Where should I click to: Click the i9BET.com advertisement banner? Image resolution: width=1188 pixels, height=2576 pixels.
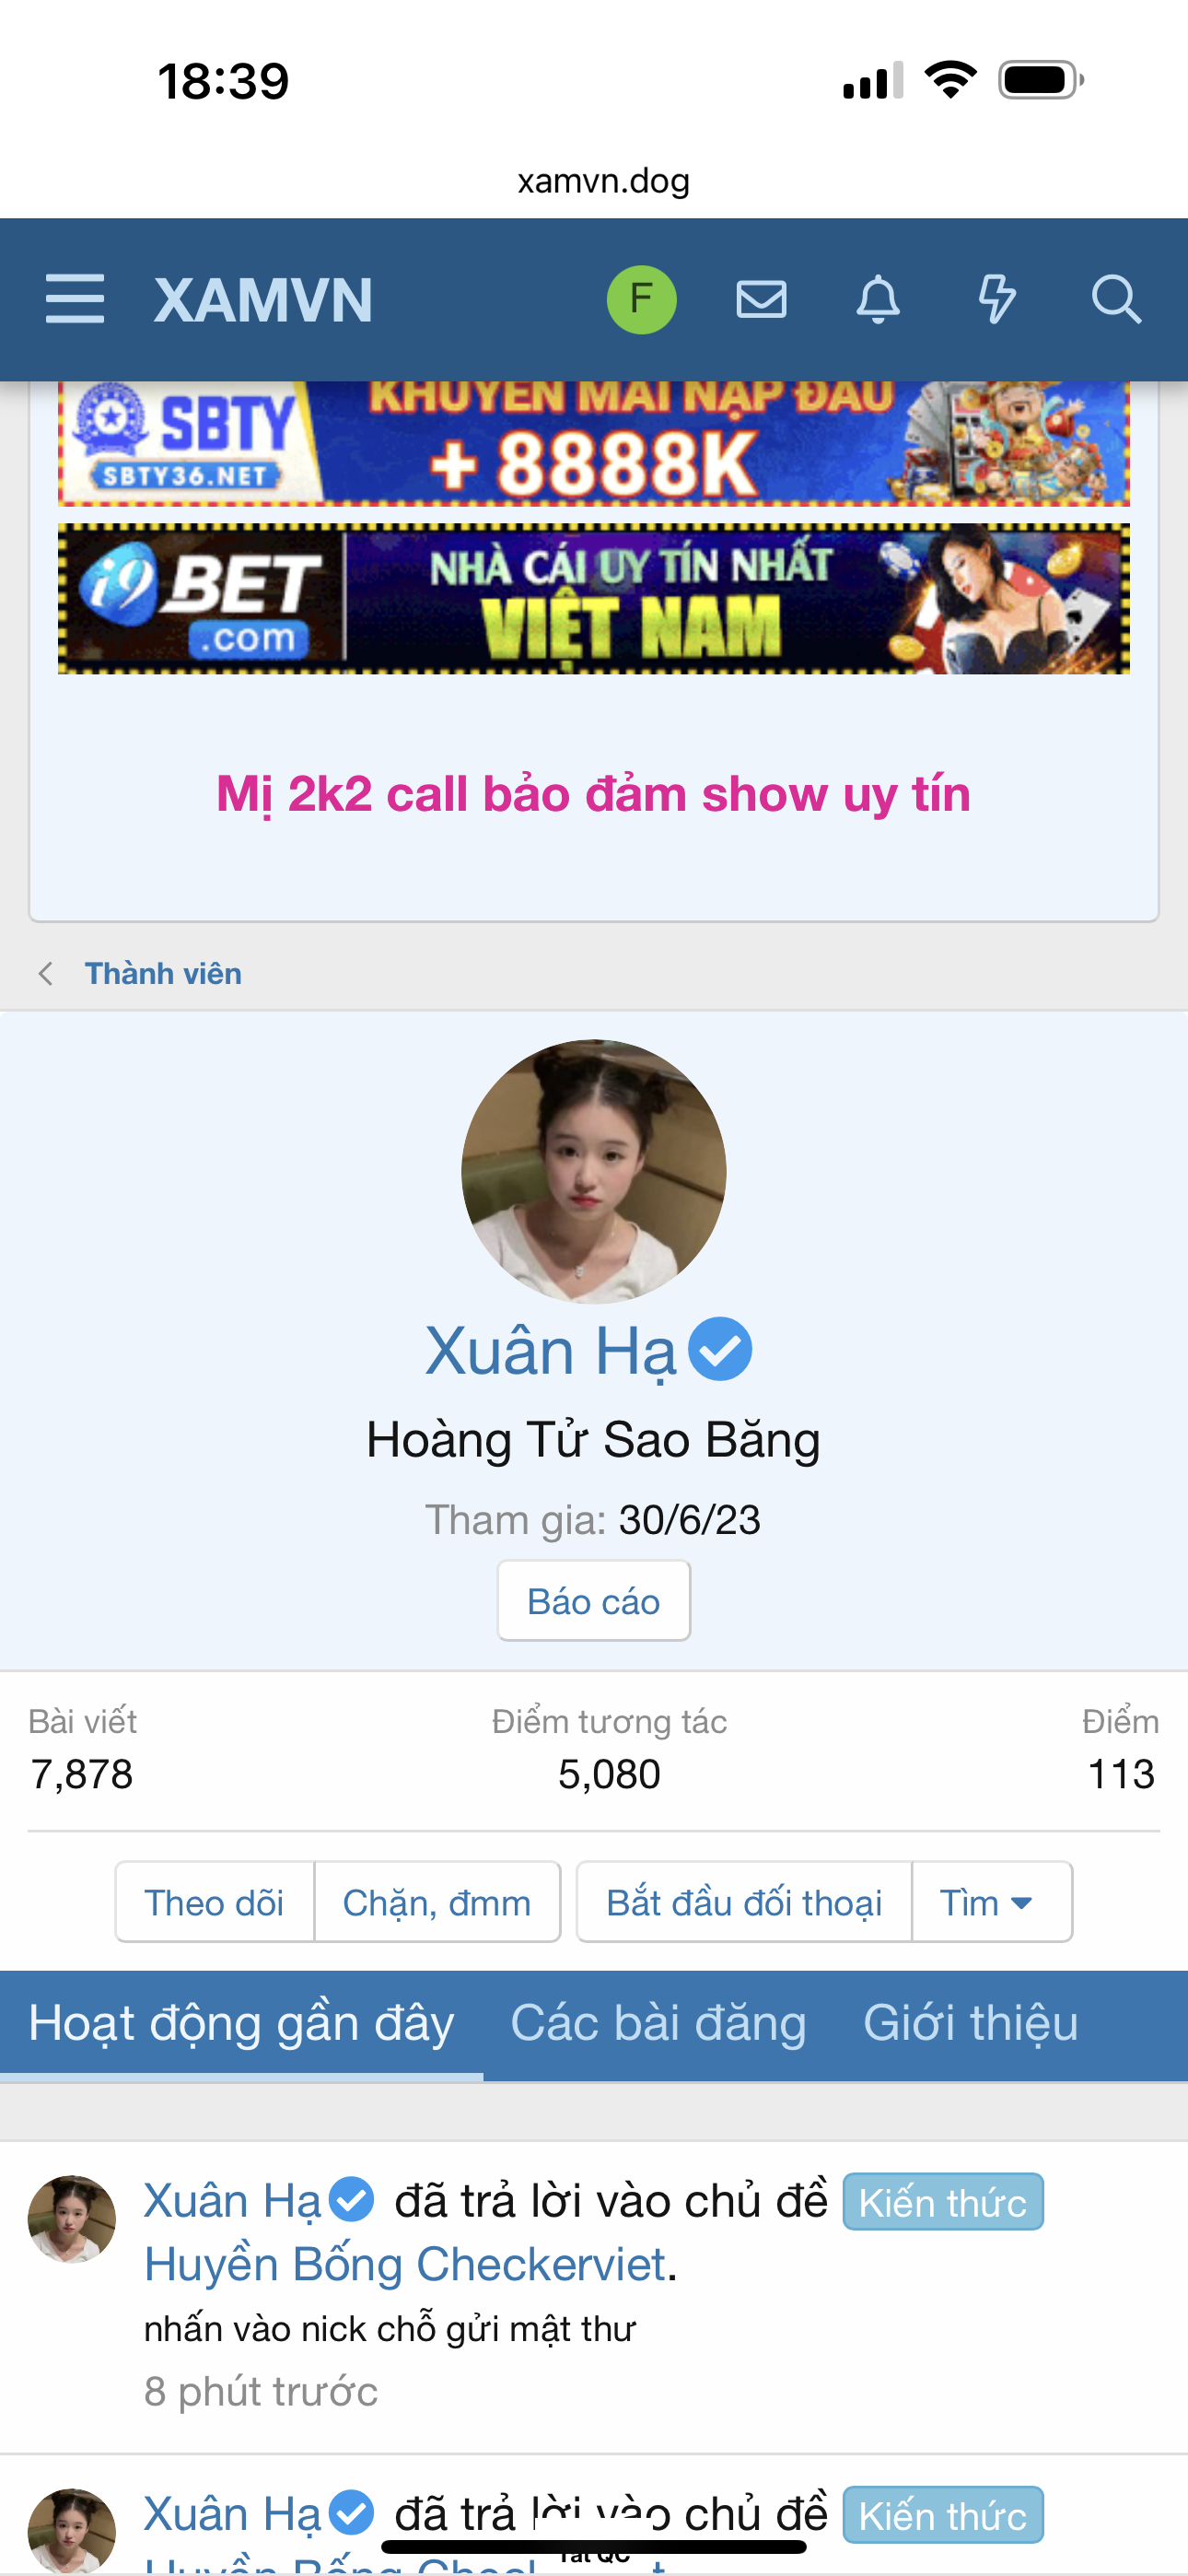(593, 599)
